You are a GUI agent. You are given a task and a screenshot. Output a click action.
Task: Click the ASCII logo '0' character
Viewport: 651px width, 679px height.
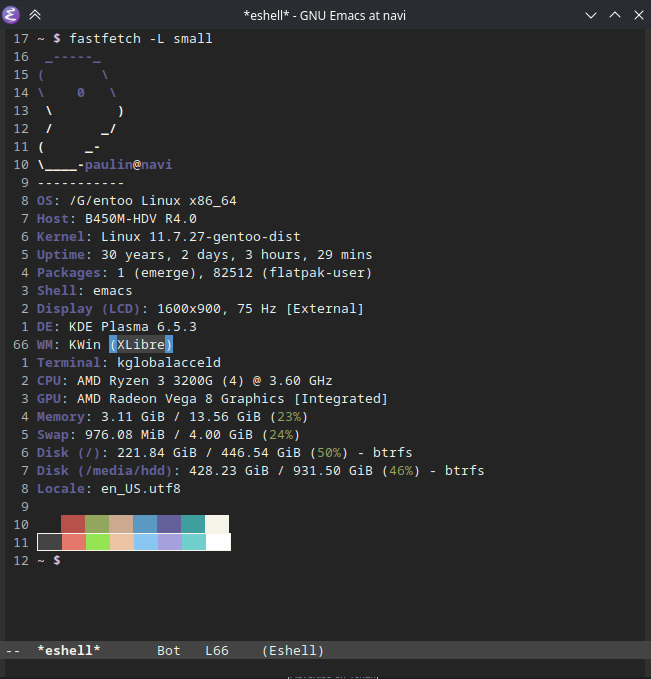pos(81,93)
